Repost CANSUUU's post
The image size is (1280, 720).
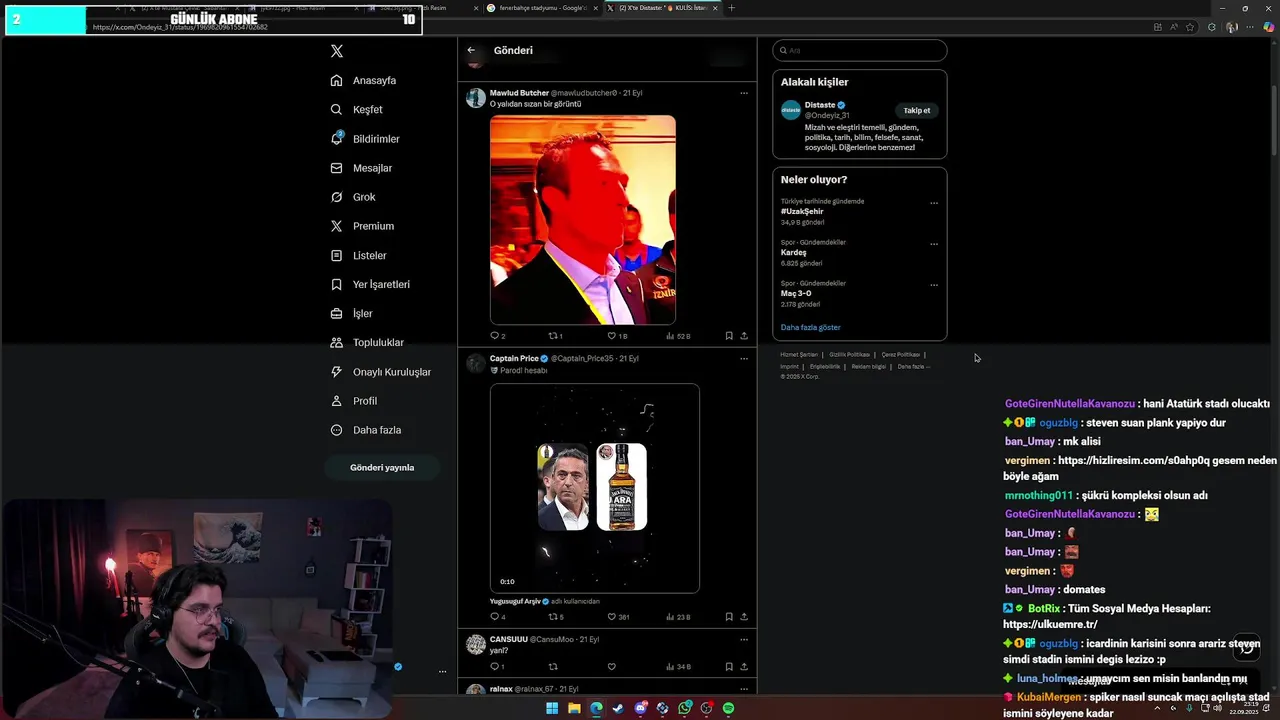(x=553, y=666)
